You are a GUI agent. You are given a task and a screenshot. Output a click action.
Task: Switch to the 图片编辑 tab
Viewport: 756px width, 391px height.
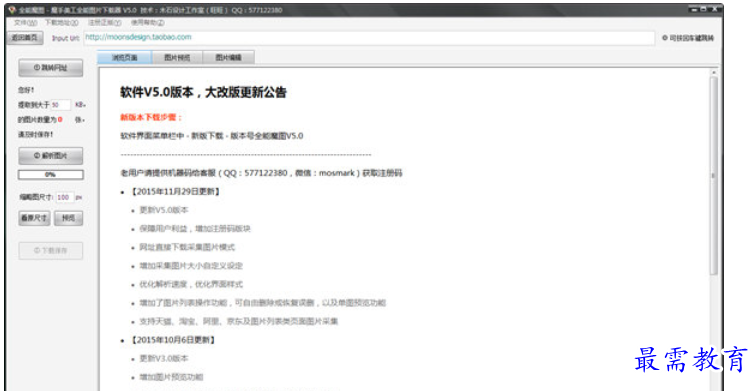tap(228, 57)
